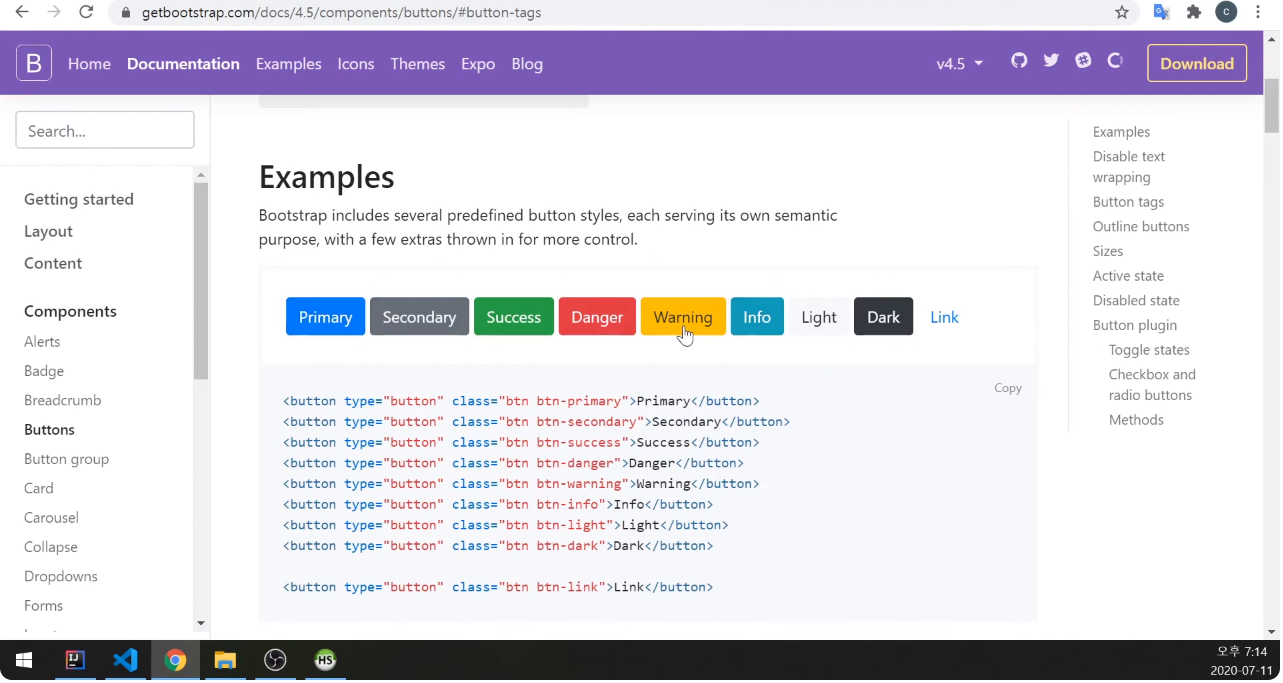Image resolution: width=1283 pixels, height=683 pixels.
Task: Open the Twitter icon link
Action: (x=1051, y=60)
